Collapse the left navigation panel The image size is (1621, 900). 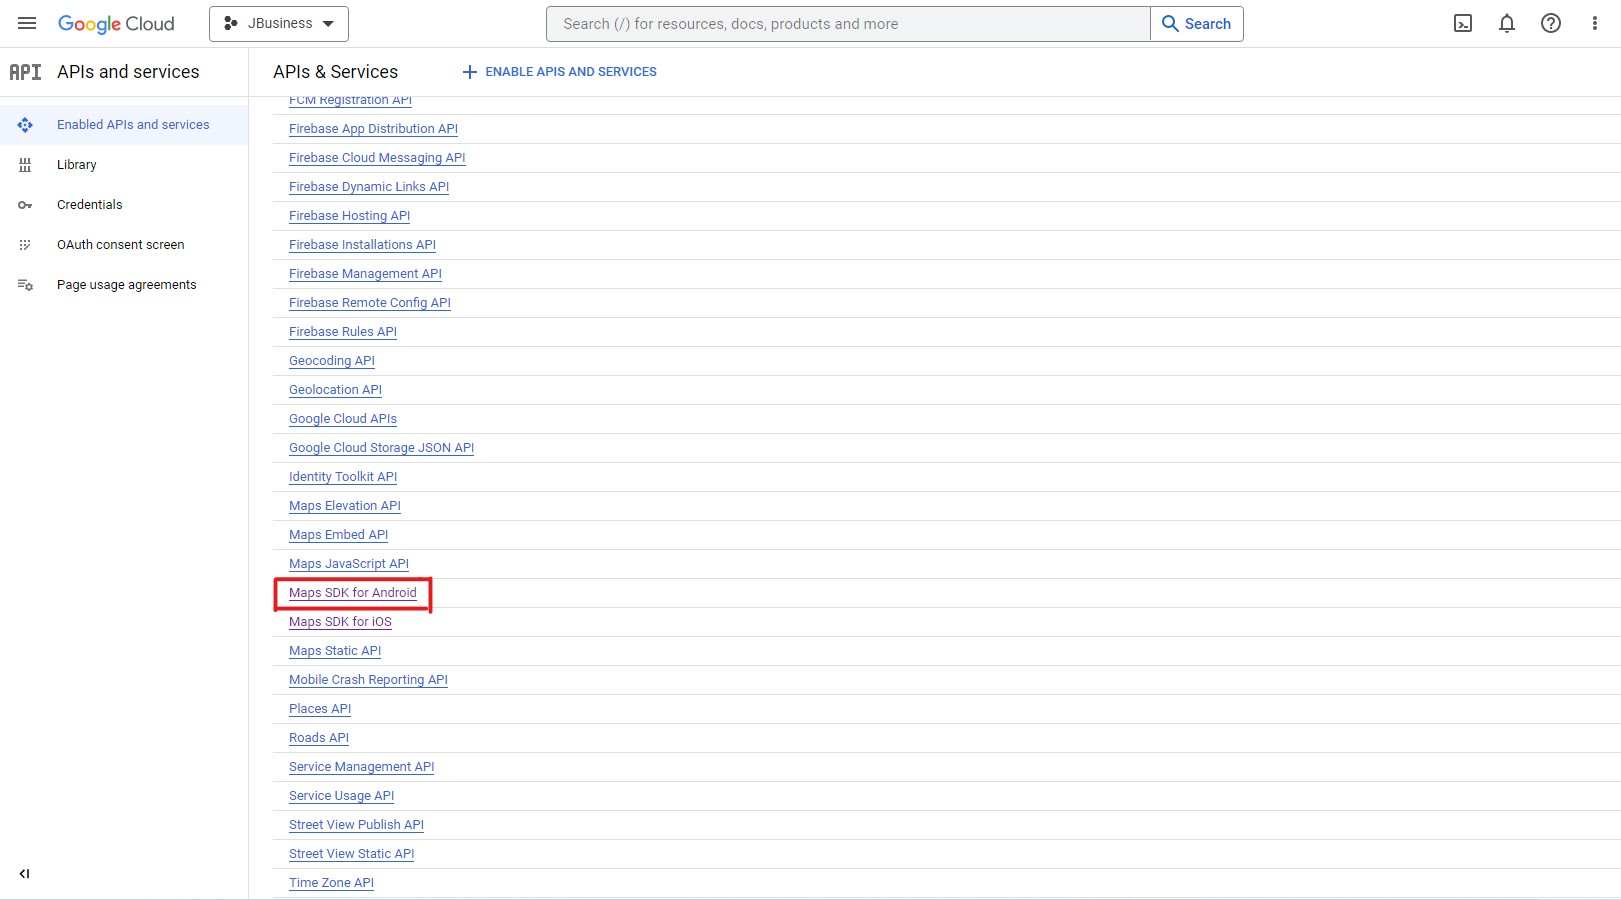pyautogui.click(x=25, y=874)
